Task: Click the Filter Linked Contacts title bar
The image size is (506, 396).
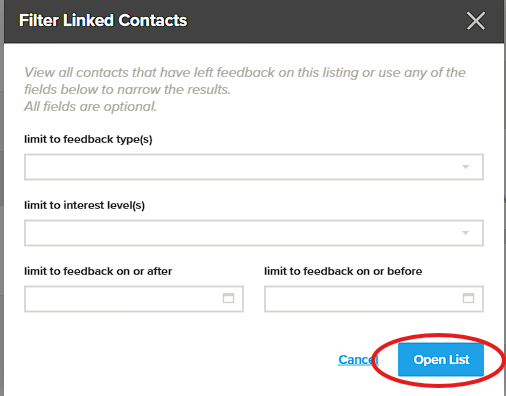Action: click(254, 21)
